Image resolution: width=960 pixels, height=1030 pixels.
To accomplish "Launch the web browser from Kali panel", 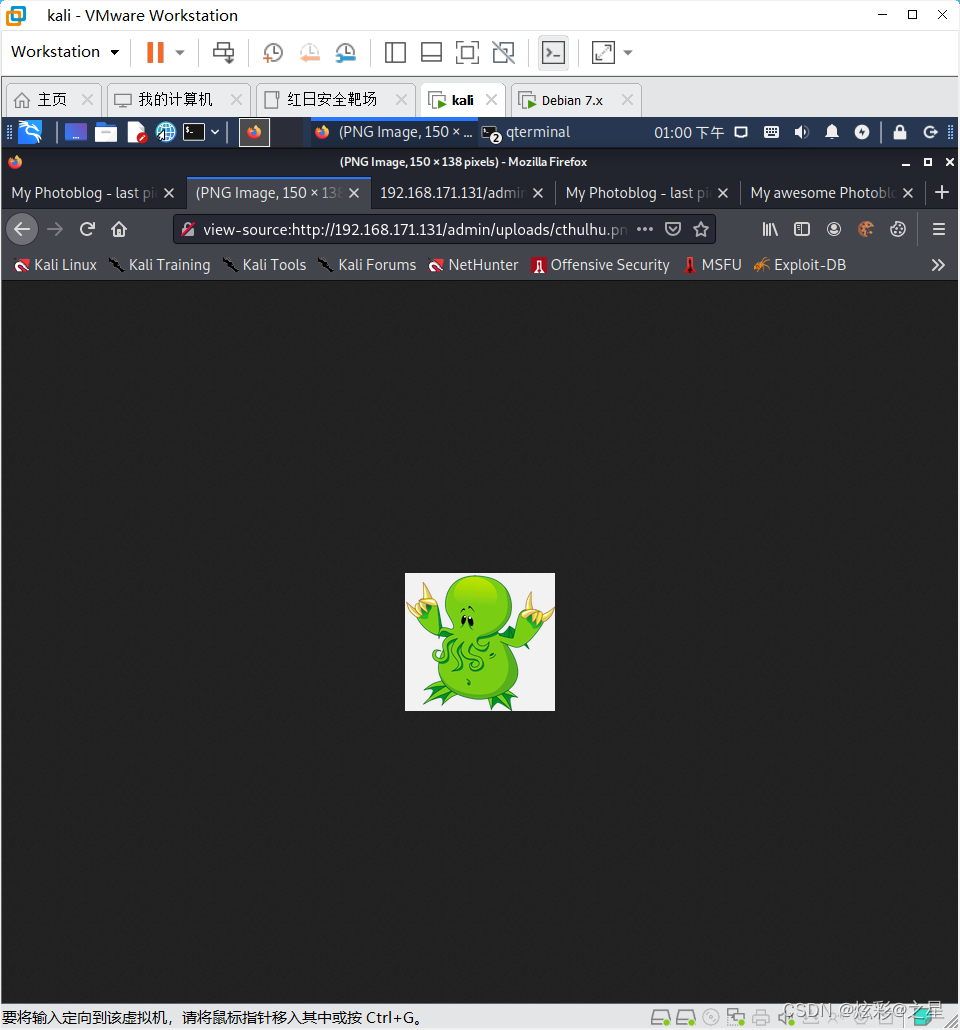I will coord(166,132).
